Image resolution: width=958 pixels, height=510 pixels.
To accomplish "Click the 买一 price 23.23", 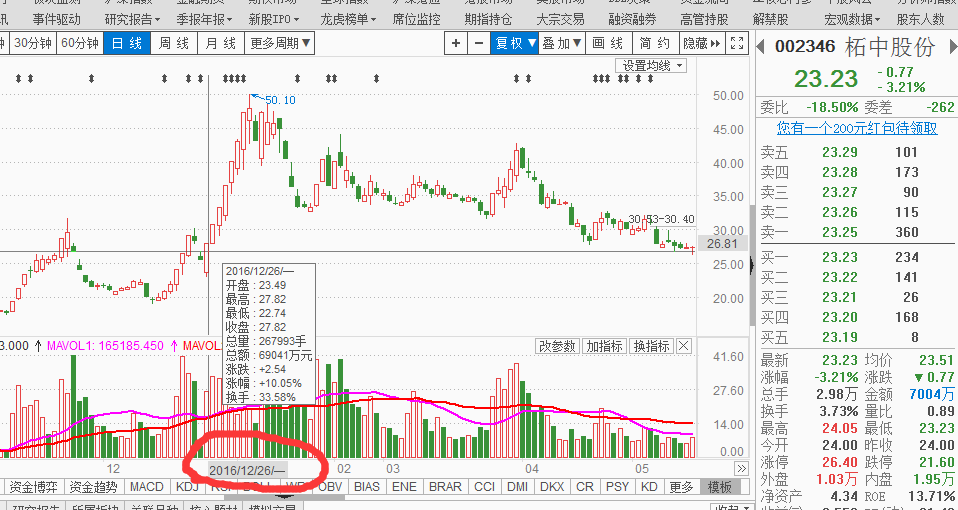I will pos(839,257).
